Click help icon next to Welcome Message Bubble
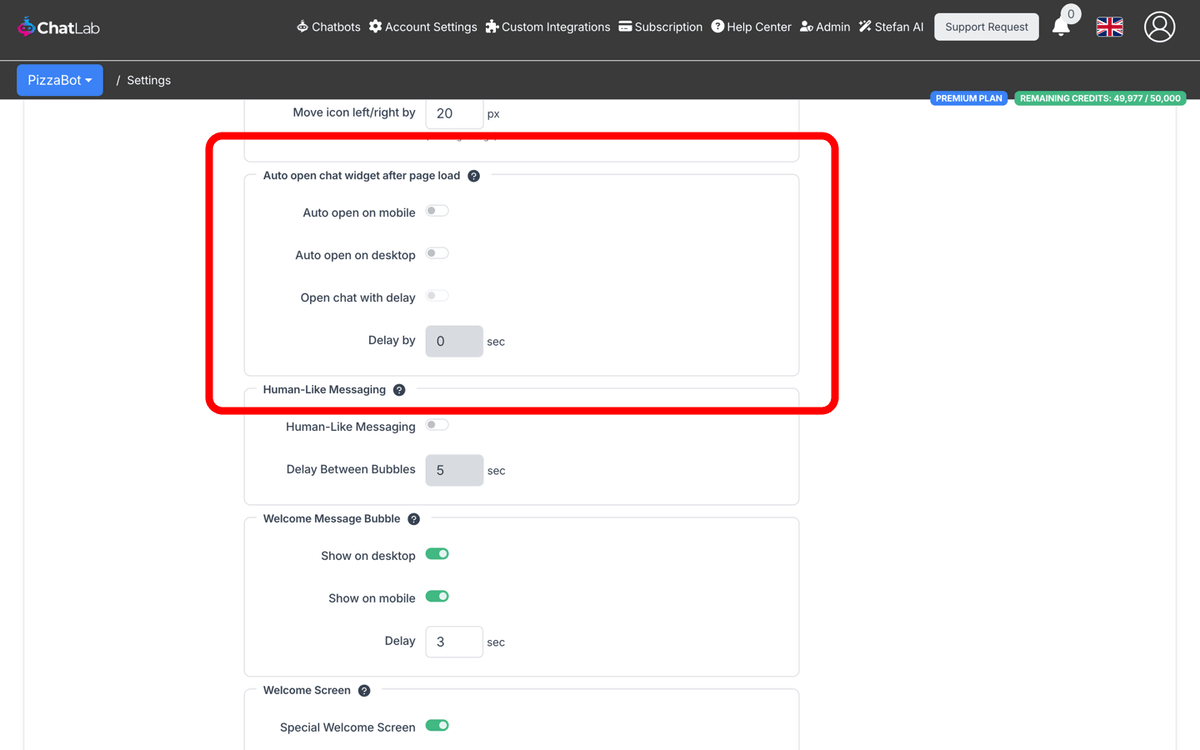 (x=414, y=519)
